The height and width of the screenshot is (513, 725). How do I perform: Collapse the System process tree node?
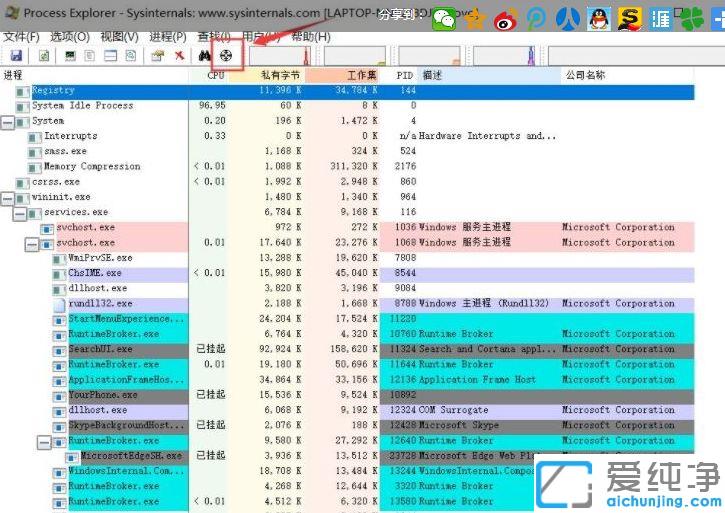[x=8, y=123]
